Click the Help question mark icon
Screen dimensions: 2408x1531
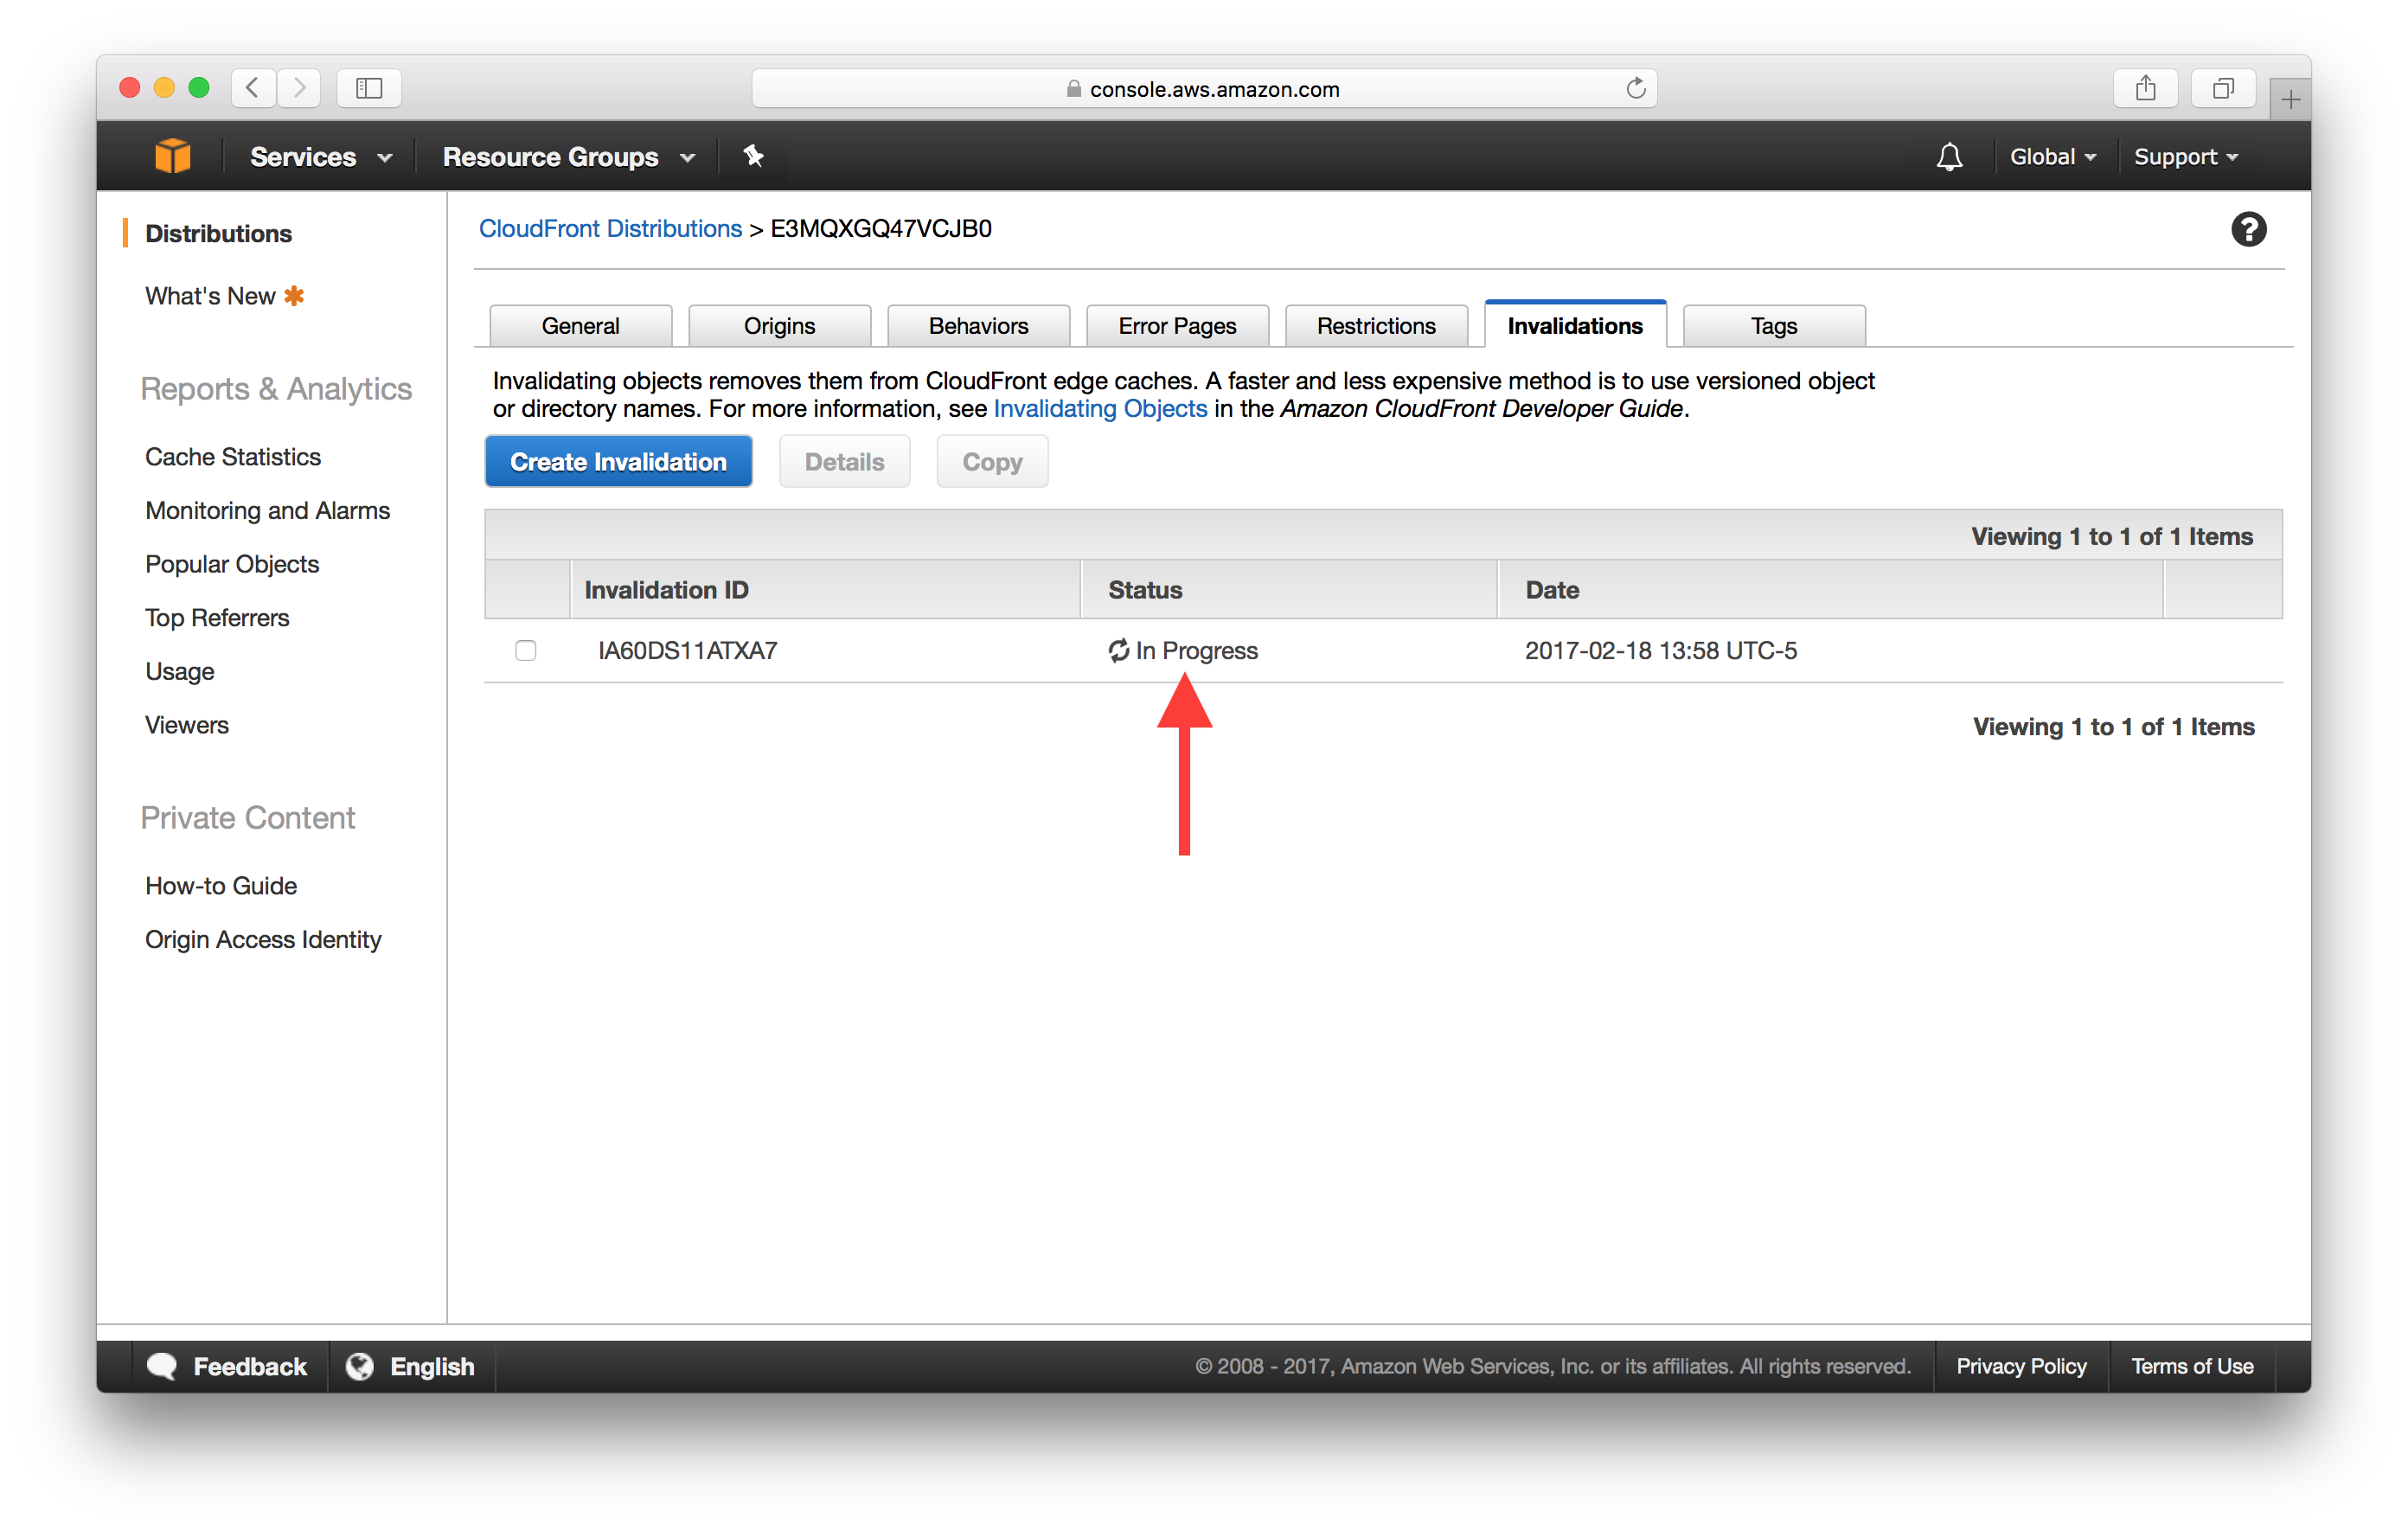(x=2250, y=230)
